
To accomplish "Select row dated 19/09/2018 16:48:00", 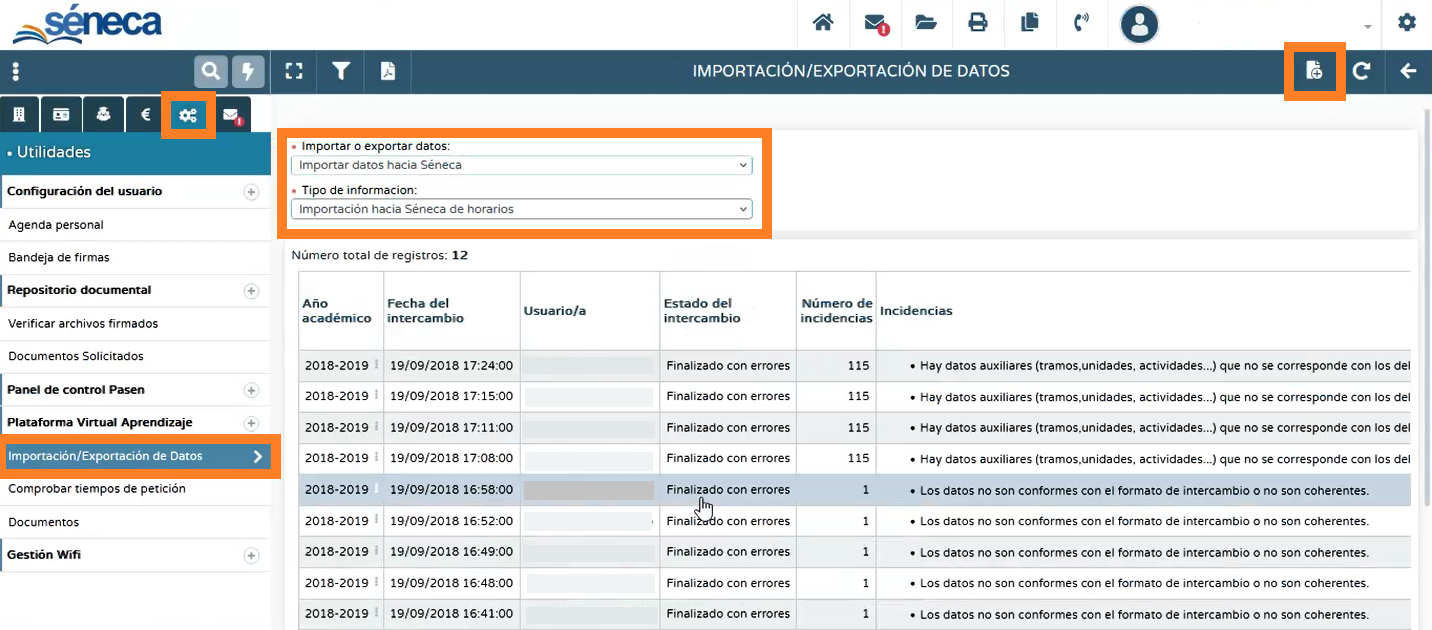I will (x=855, y=583).
